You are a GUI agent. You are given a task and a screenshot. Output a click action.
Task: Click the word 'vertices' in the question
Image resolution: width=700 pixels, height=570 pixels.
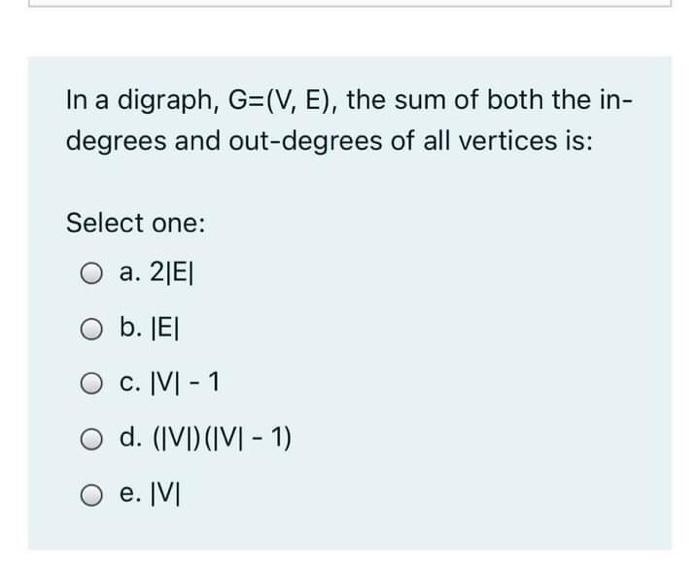(508, 141)
